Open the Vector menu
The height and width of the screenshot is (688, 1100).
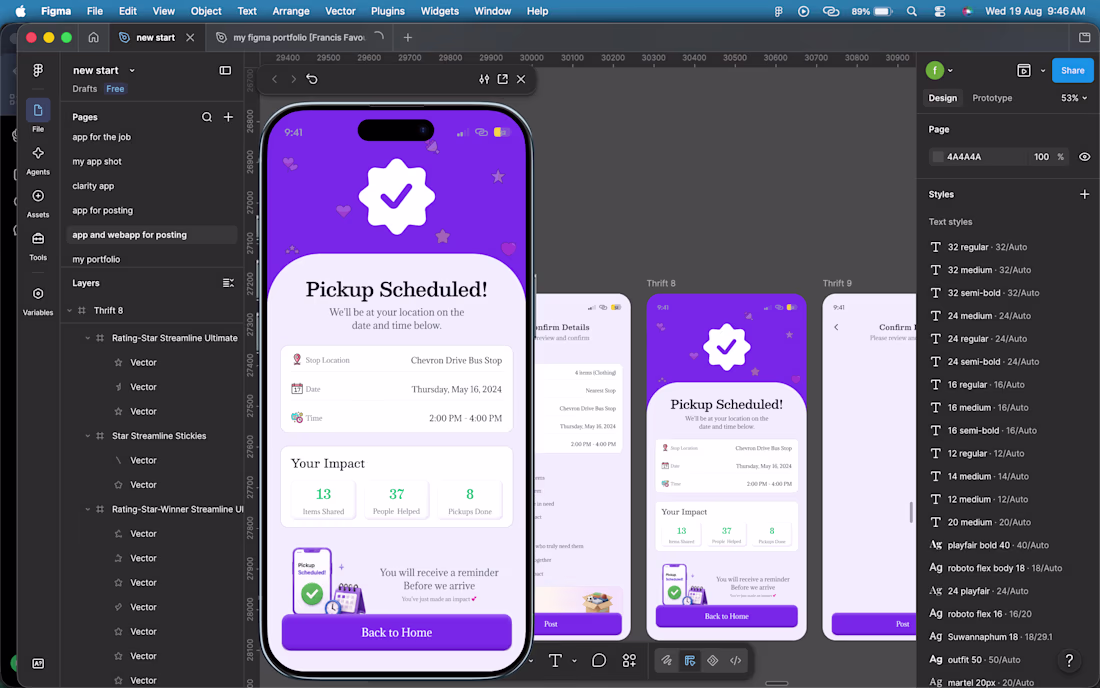[x=340, y=11]
